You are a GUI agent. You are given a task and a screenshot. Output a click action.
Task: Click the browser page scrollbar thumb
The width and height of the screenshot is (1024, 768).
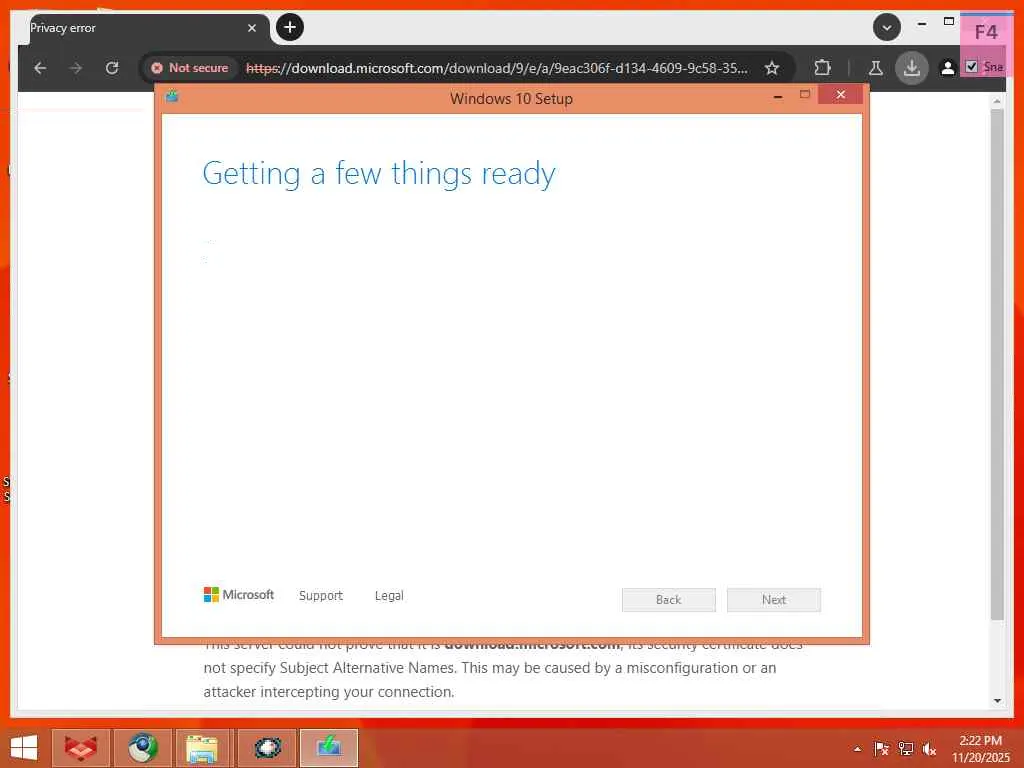click(x=997, y=364)
